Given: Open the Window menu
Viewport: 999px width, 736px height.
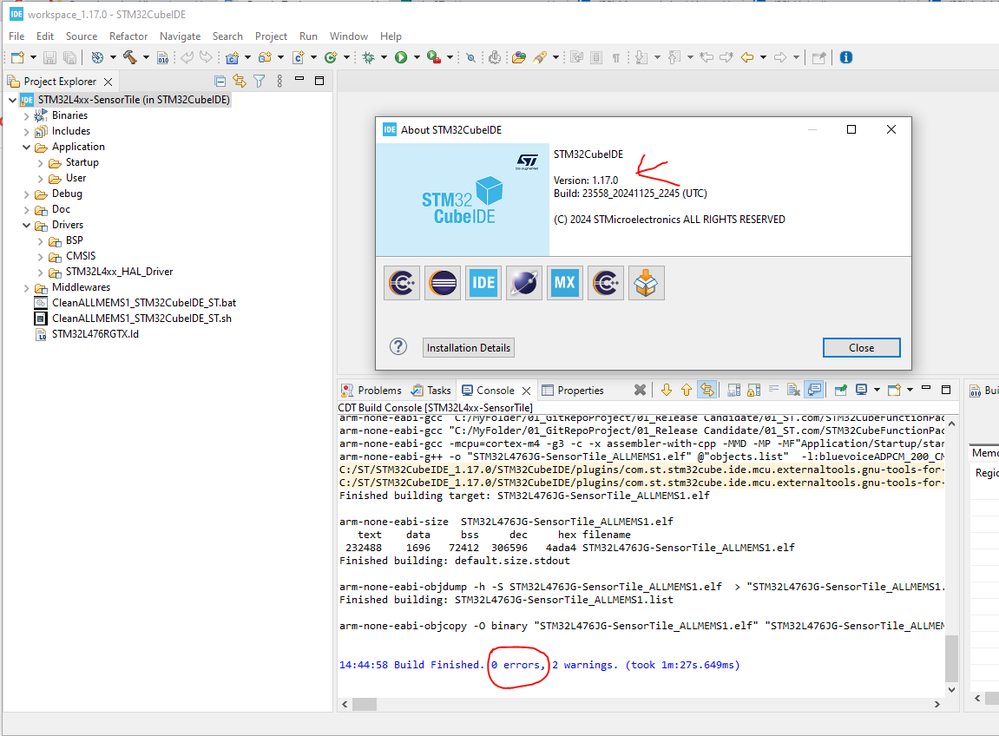Looking at the screenshot, I should click(349, 36).
